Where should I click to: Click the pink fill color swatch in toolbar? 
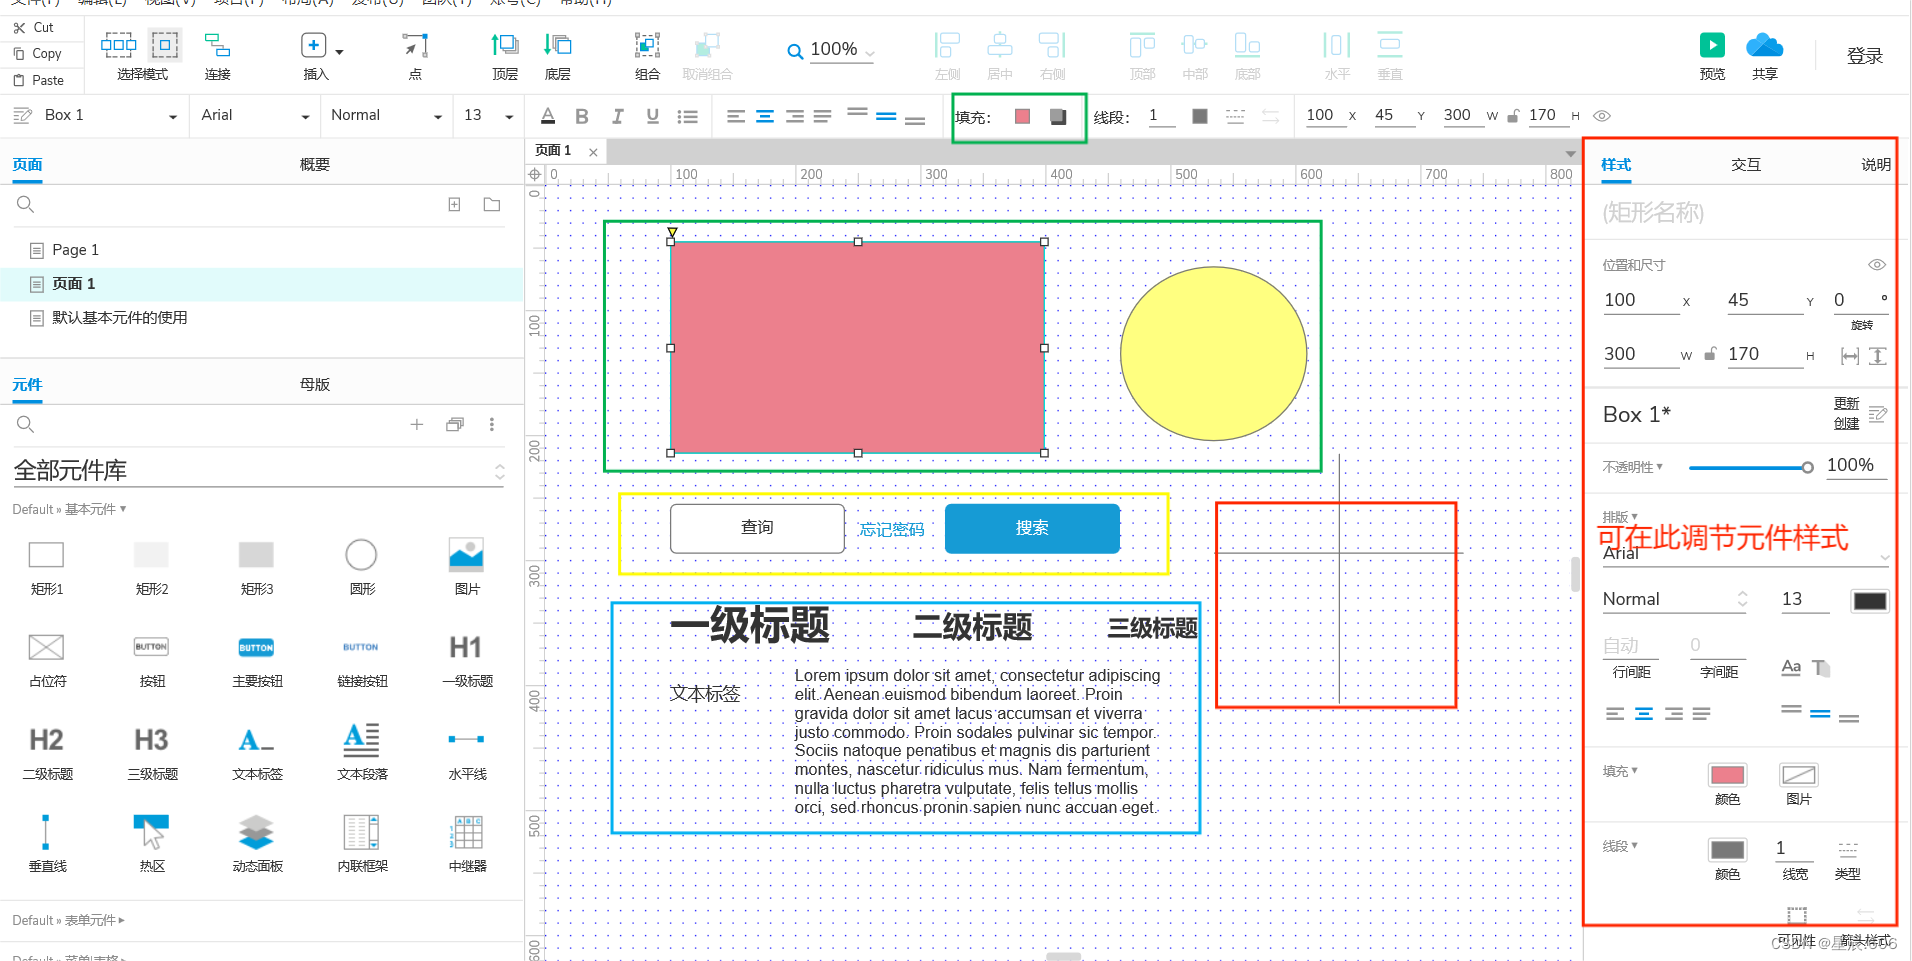click(1022, 116)
